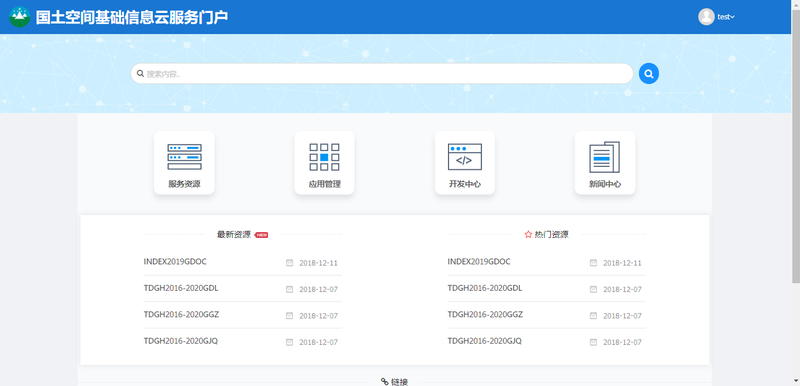The width and height of the screenshot is (800, 386).
Task: Click the 开发中心 label text
Action: pyautogui.click(x=465, y=184)
